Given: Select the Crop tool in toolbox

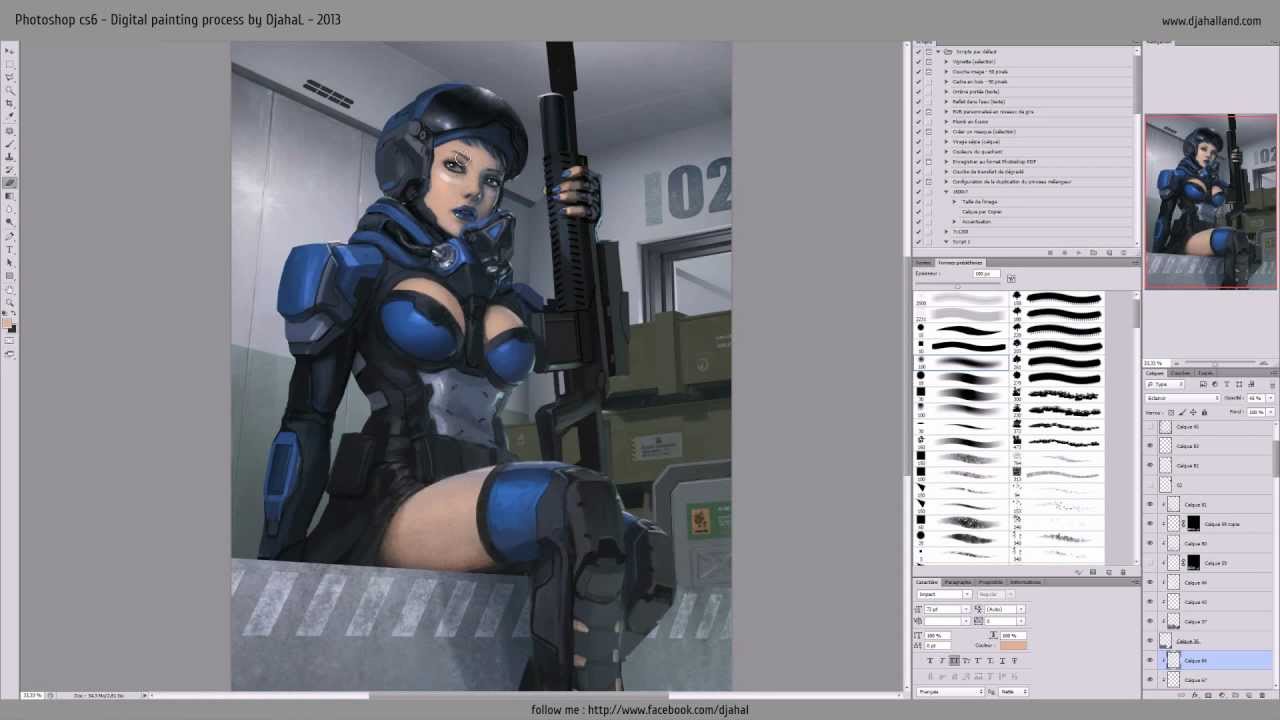Looking at the screenshot, I should coord(8,103).
